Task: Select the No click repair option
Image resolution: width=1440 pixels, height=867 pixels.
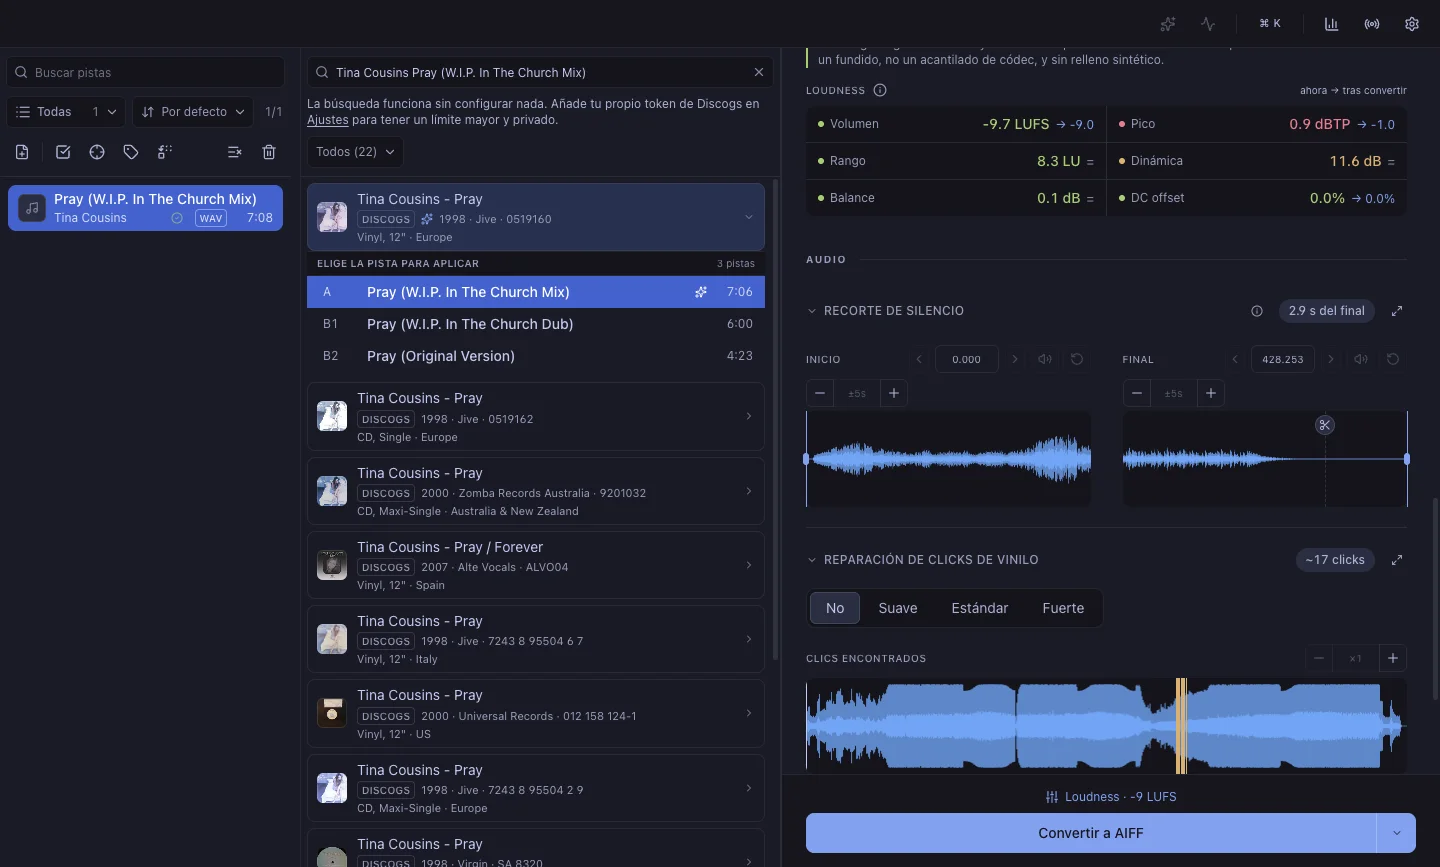Action: pyautogui.click(x=835, y=608)
